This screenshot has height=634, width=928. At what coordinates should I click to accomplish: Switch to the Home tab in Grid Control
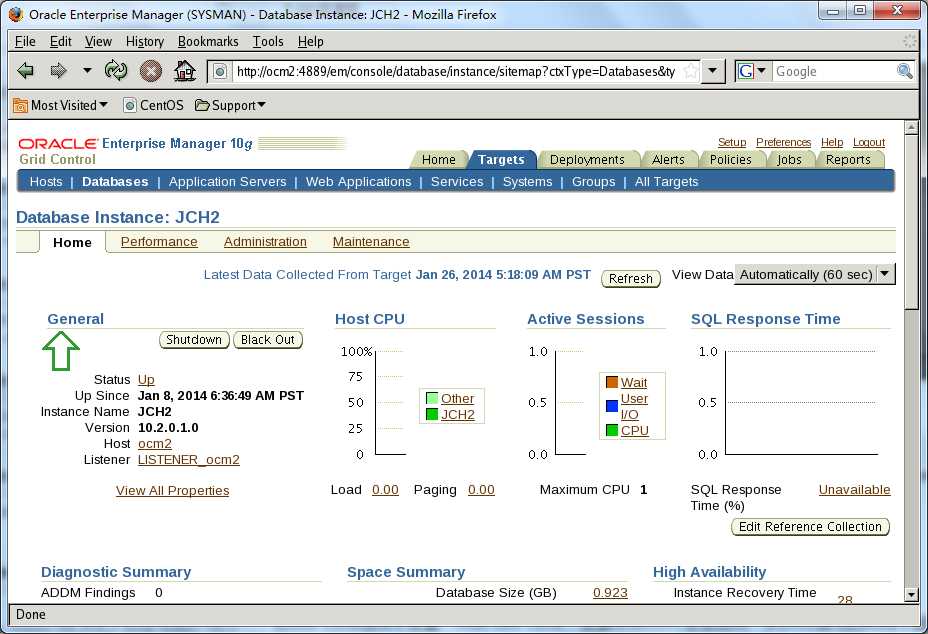(x=439, y=160)
